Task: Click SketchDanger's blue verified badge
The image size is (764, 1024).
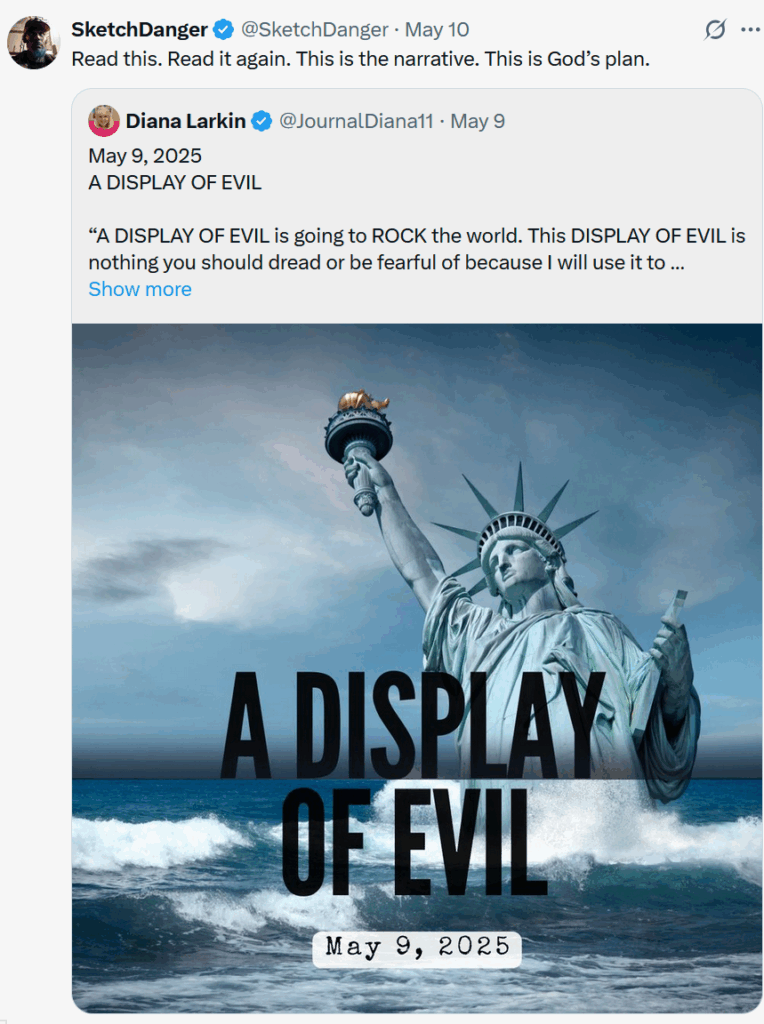Action: [224, 29]
